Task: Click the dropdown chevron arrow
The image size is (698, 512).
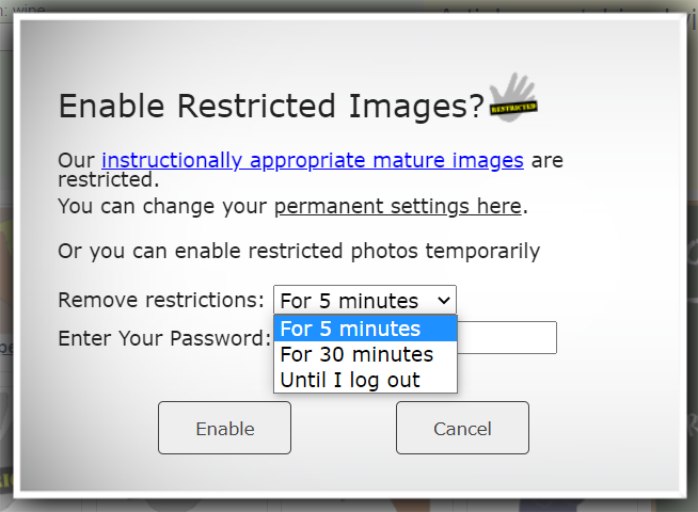Action: coord(444,301)
